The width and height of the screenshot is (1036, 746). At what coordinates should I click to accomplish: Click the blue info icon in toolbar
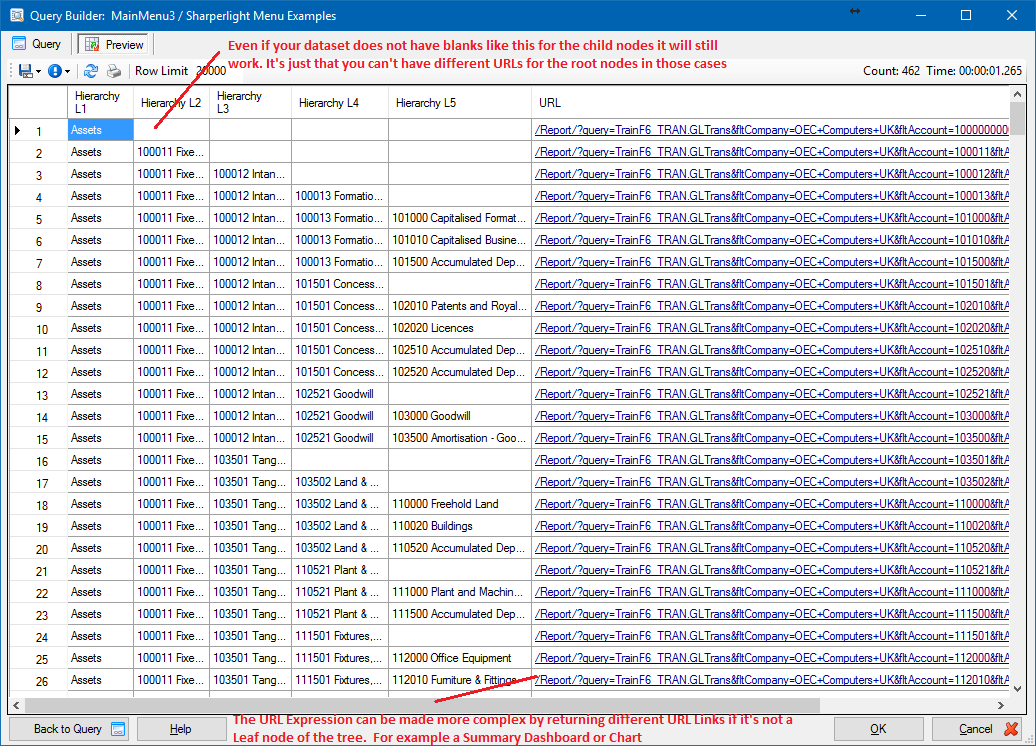55,71
